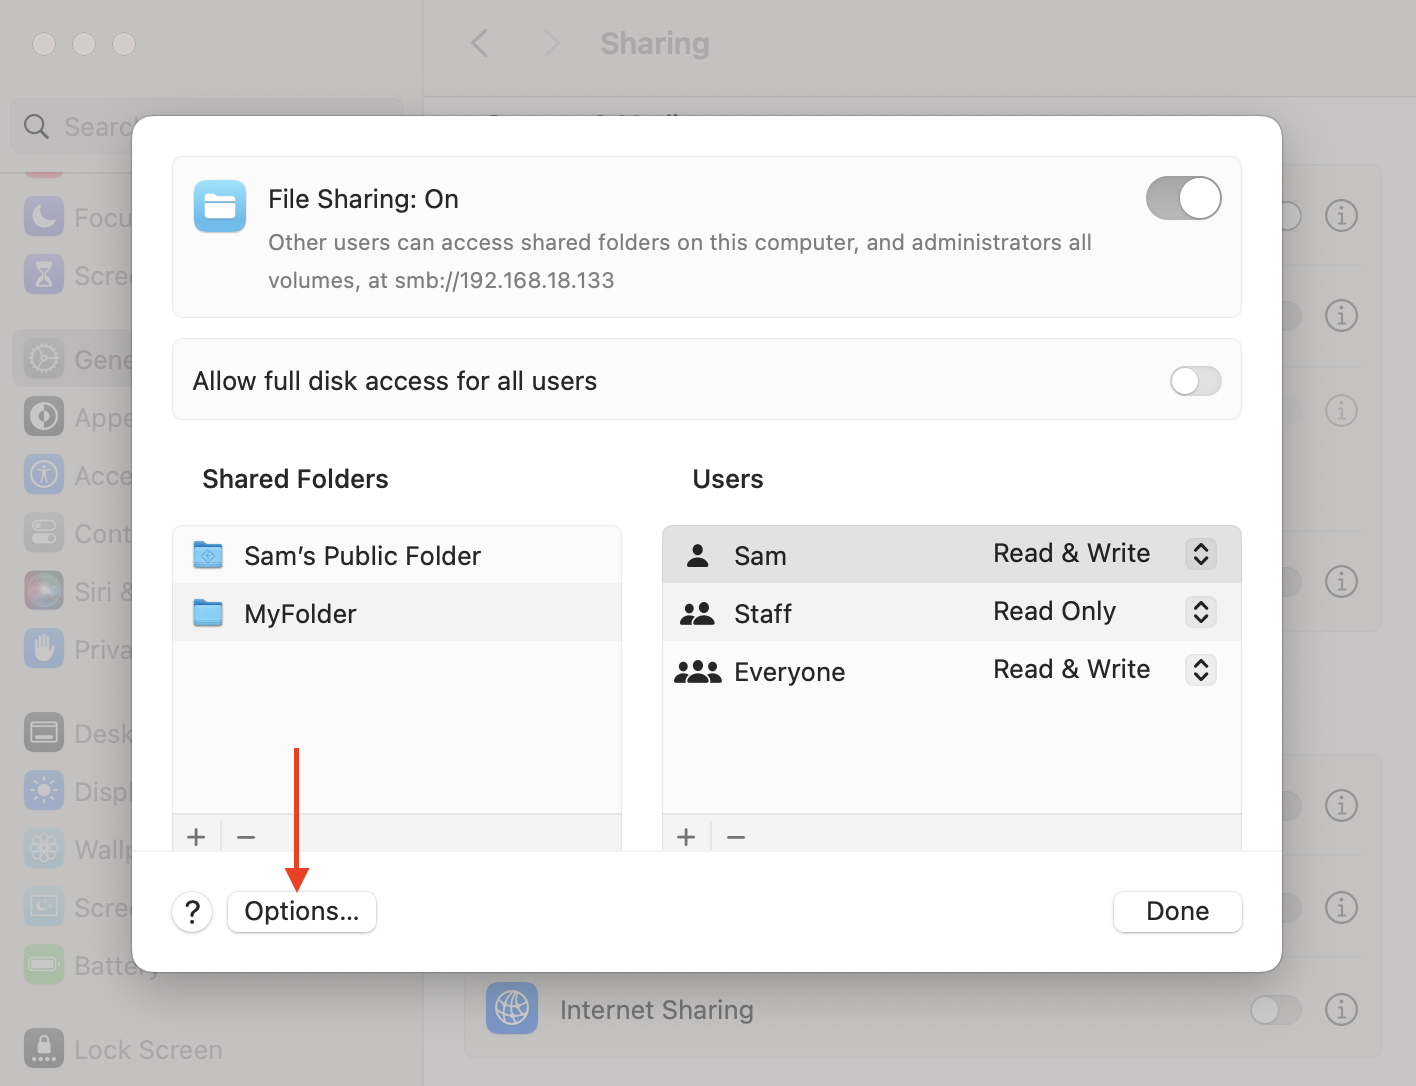Screen dimensions: 1416x1086
Task: Click the Siri icon in sidebar
Action: (x=44, y=591)
